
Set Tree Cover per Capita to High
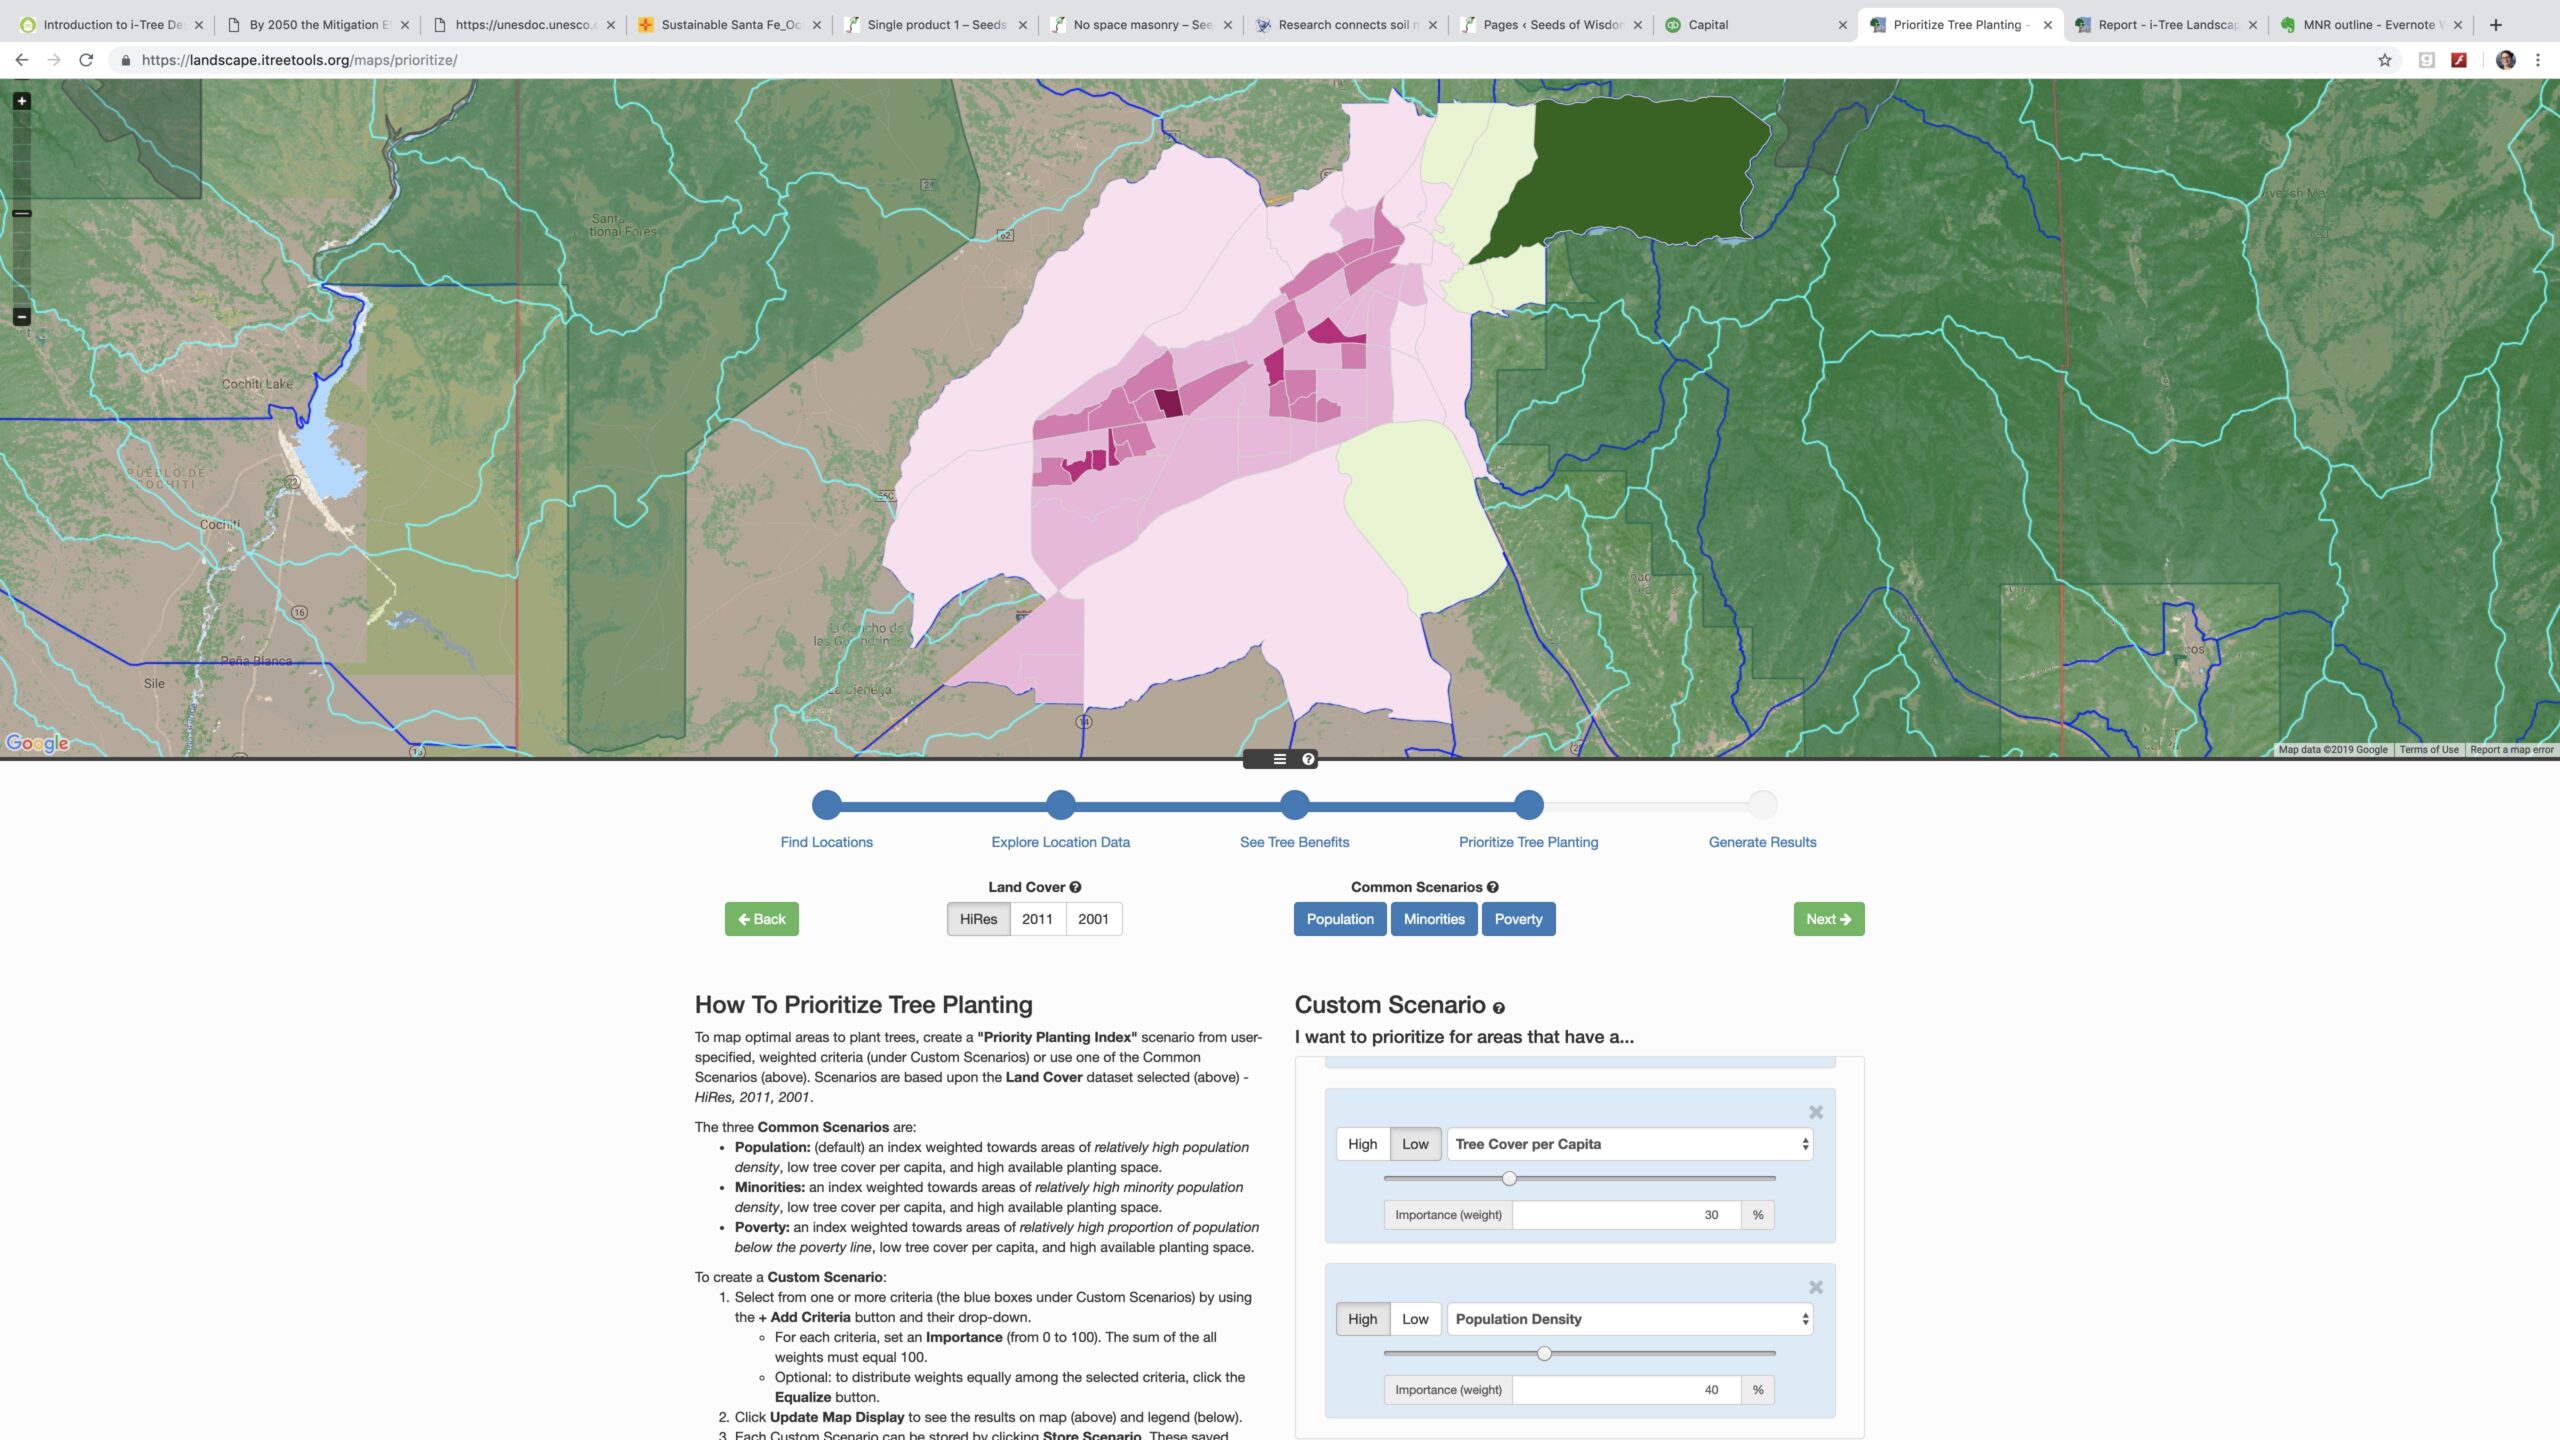1362,1144
